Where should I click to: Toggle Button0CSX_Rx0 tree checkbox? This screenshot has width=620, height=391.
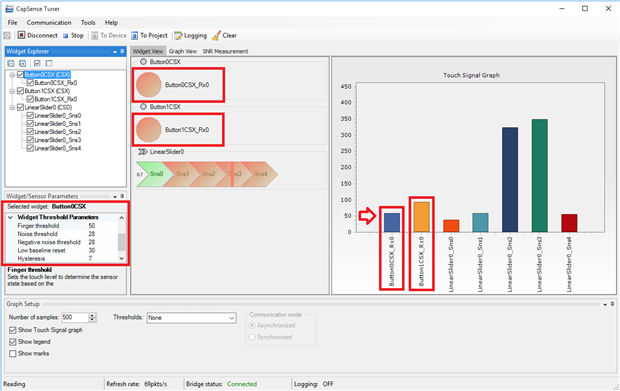click(x=30, y=83)
